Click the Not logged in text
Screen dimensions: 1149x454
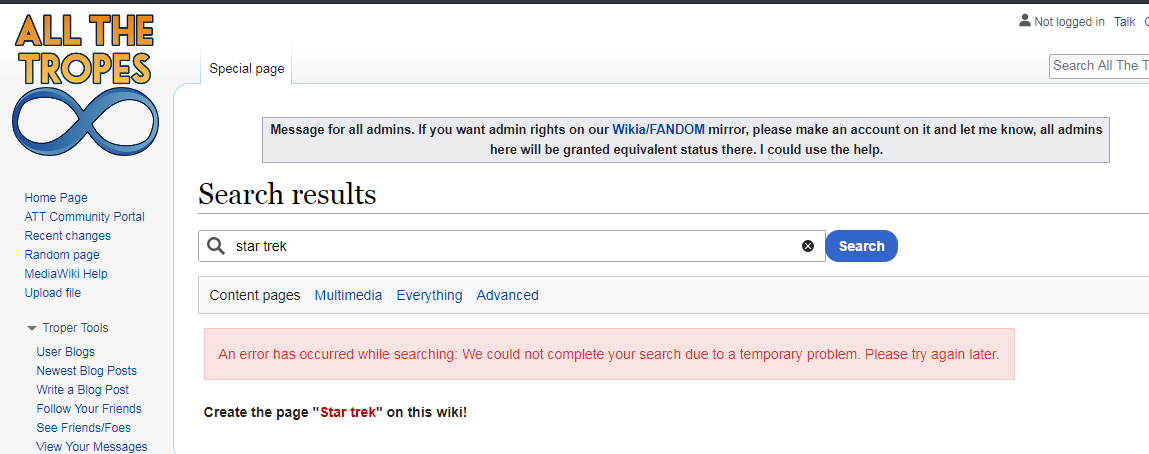(1069, 22)
